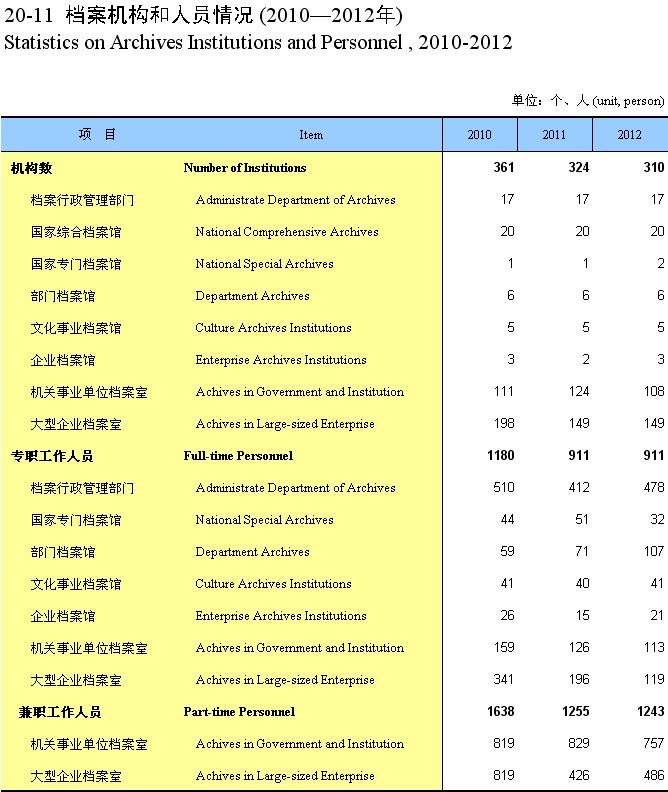Screen dimensions: 668x792
Task: Click the value 21 in the 2012 column
Action: pyautogui.click(x=657, y=615)
